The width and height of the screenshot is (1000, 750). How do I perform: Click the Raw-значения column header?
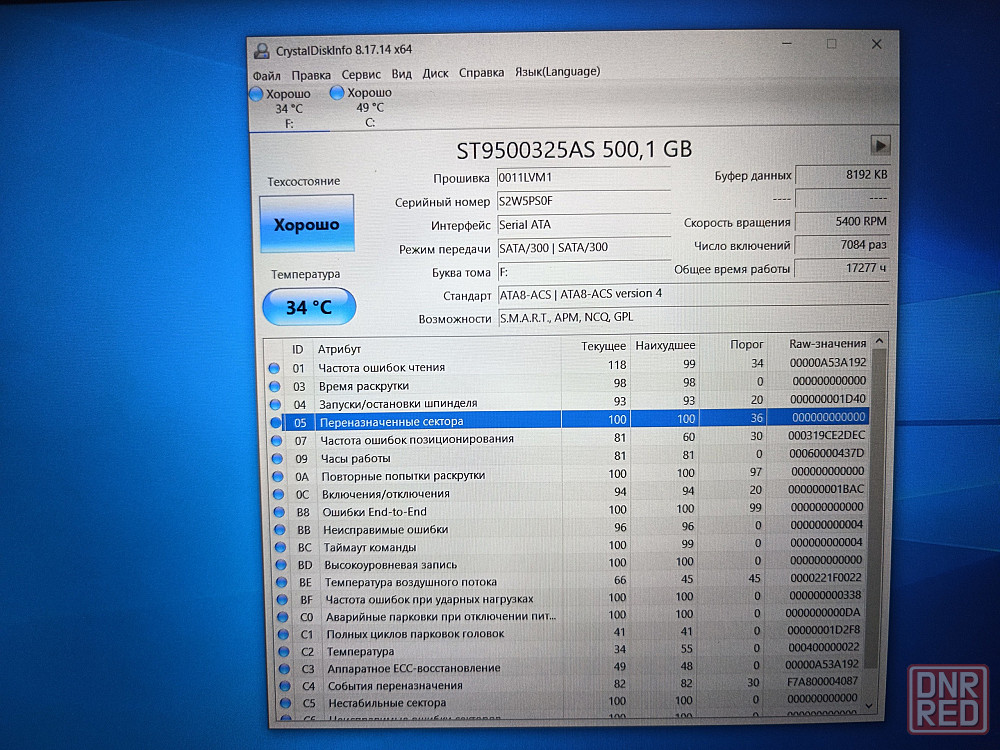pos(819,343)
